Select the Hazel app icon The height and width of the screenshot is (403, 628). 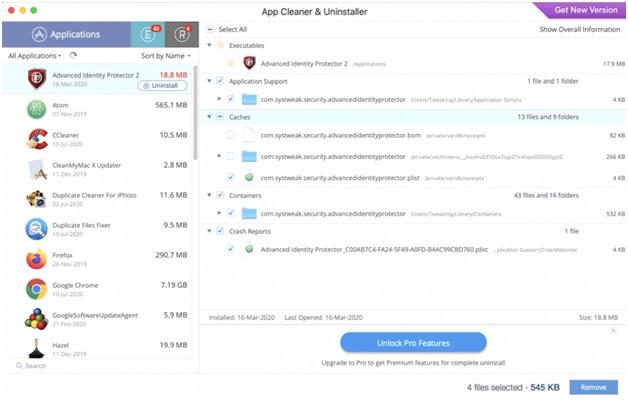(36, 348)
